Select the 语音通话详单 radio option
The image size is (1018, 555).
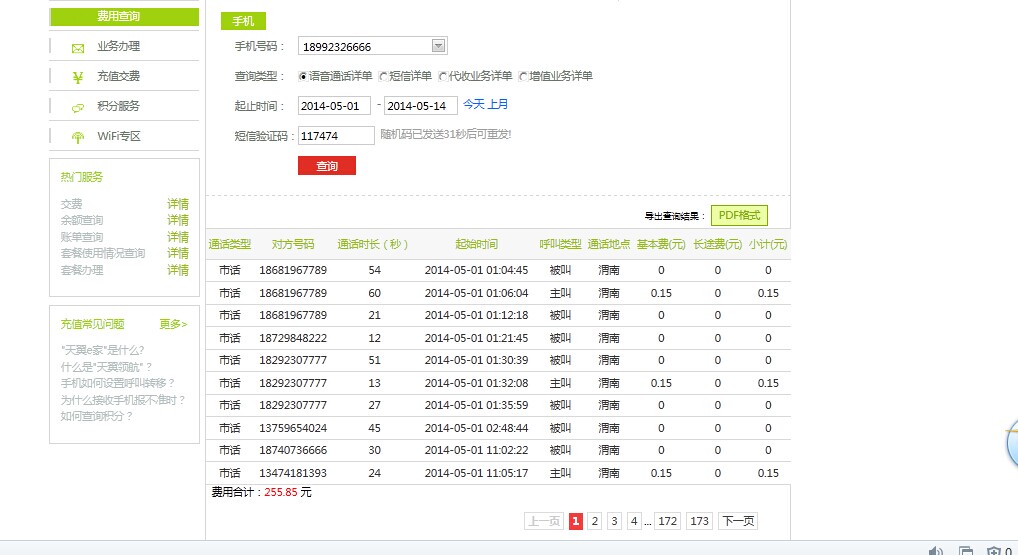(303, 77)
